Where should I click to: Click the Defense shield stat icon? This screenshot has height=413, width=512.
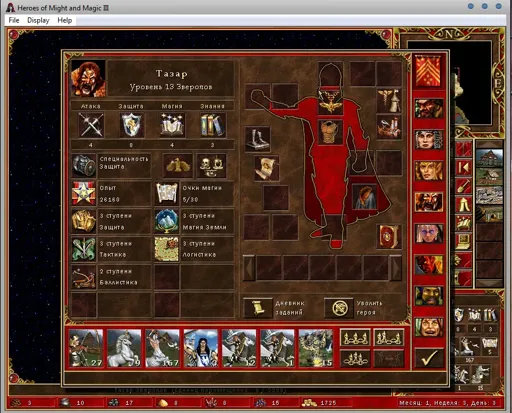tap(131, 125)
